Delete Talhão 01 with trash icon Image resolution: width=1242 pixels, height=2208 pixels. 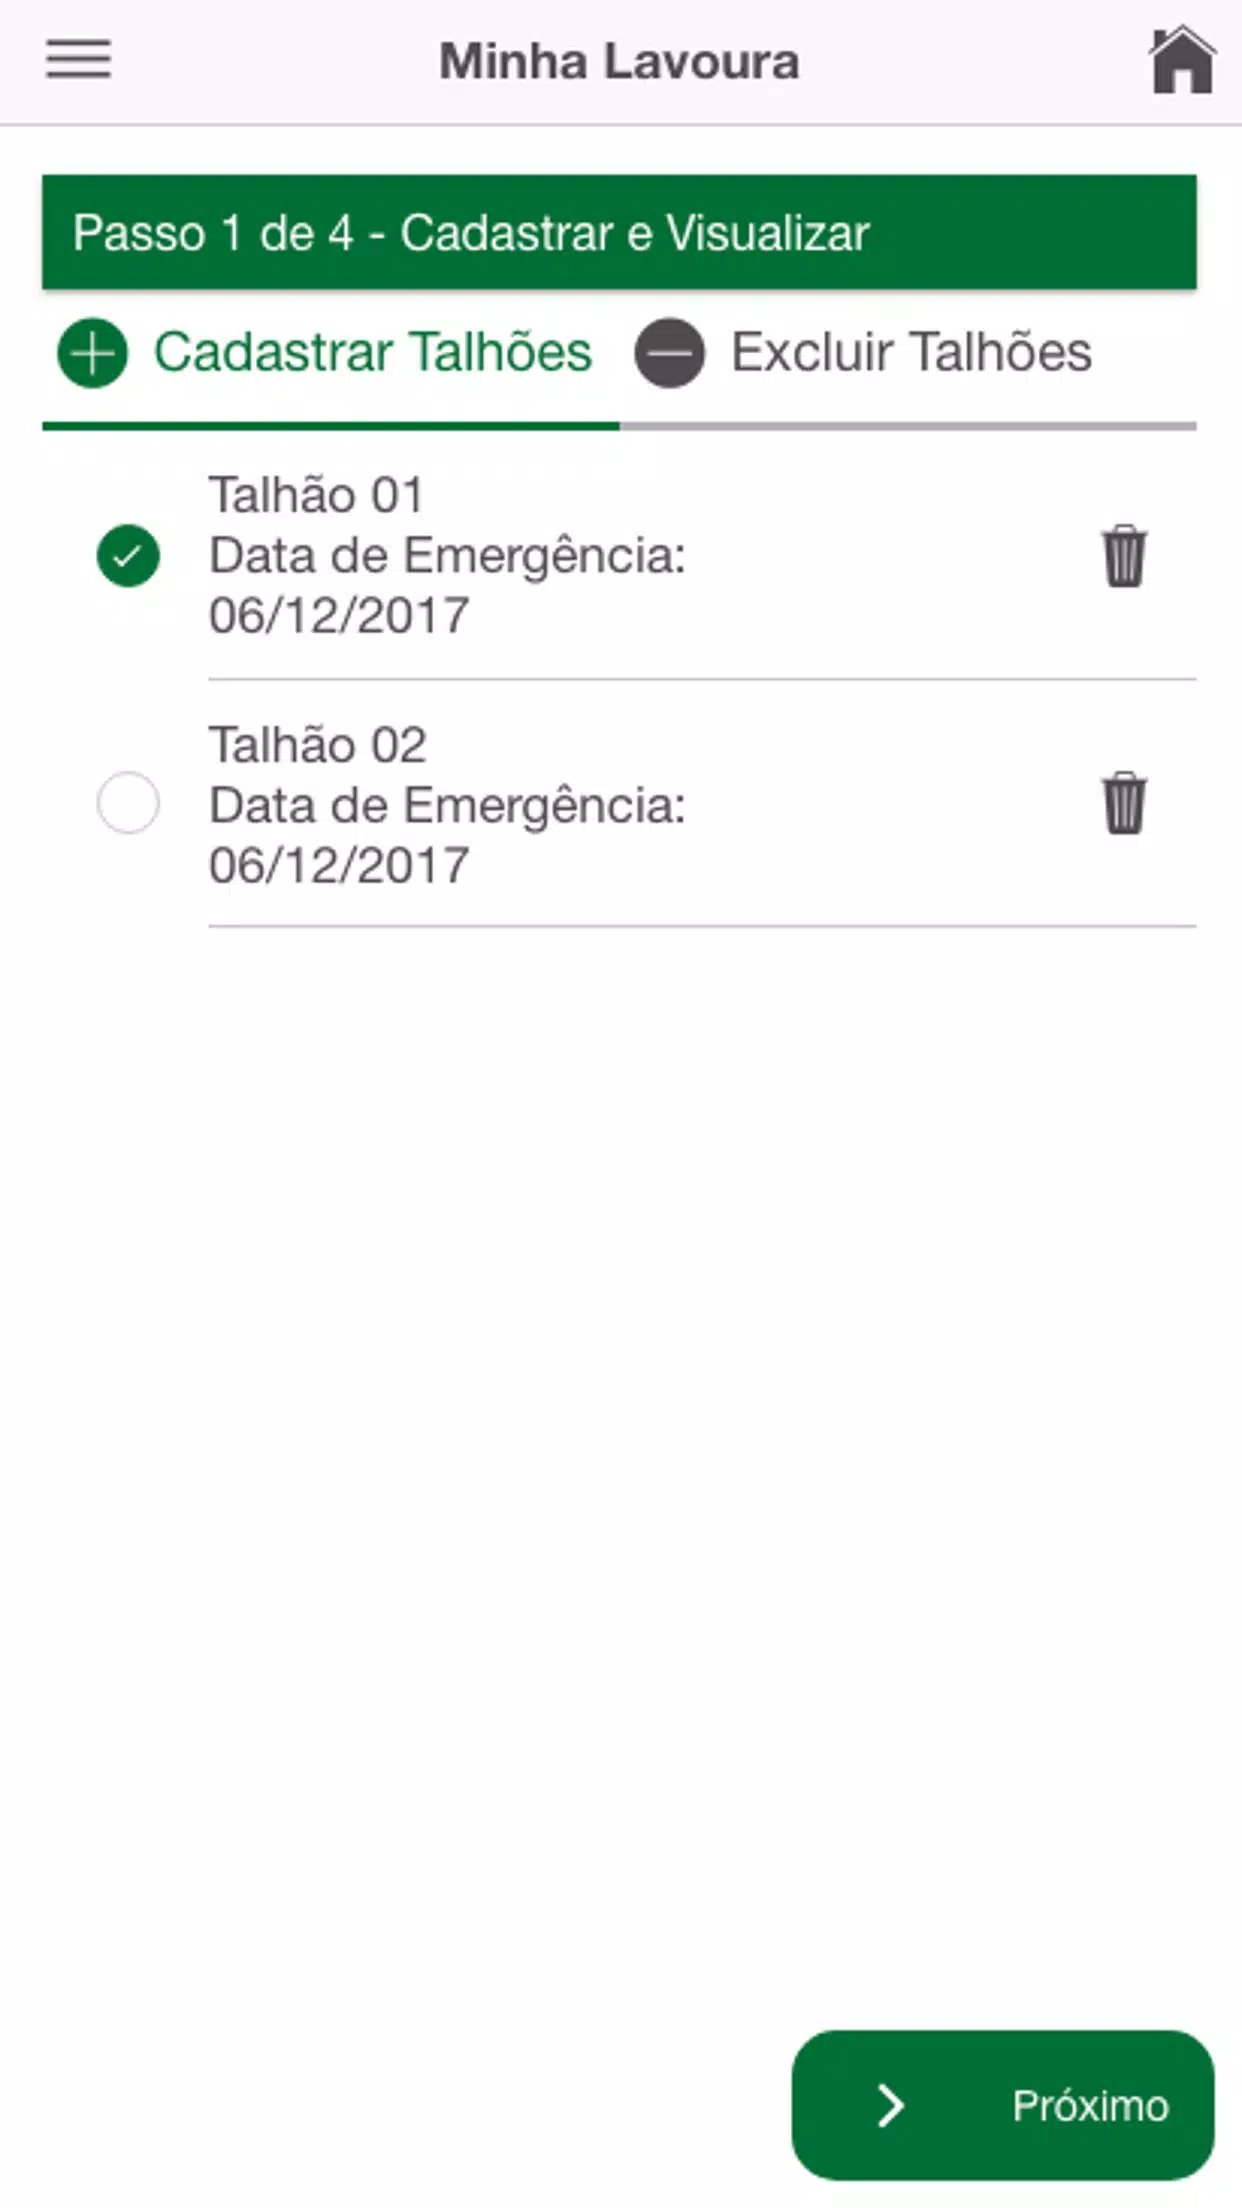tap(1124, 555)
